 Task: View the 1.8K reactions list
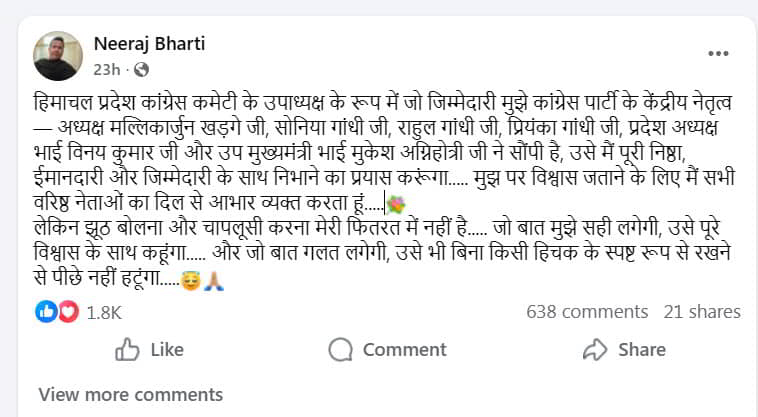click(104, 312)
